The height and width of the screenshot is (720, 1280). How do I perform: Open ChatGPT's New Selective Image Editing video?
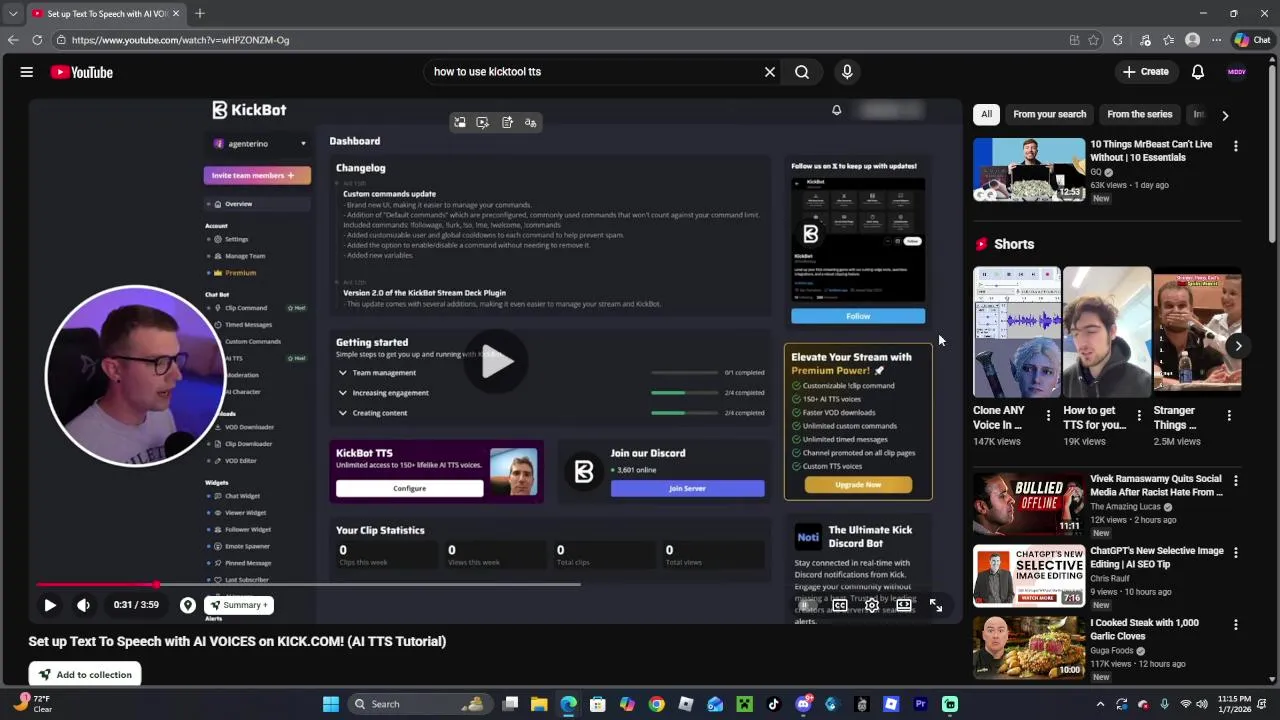point(1156,557)
